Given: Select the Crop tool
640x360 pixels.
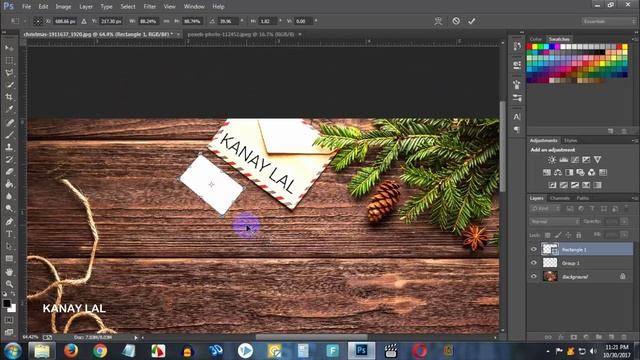Looking at the screenshot, I should (9, 97).
